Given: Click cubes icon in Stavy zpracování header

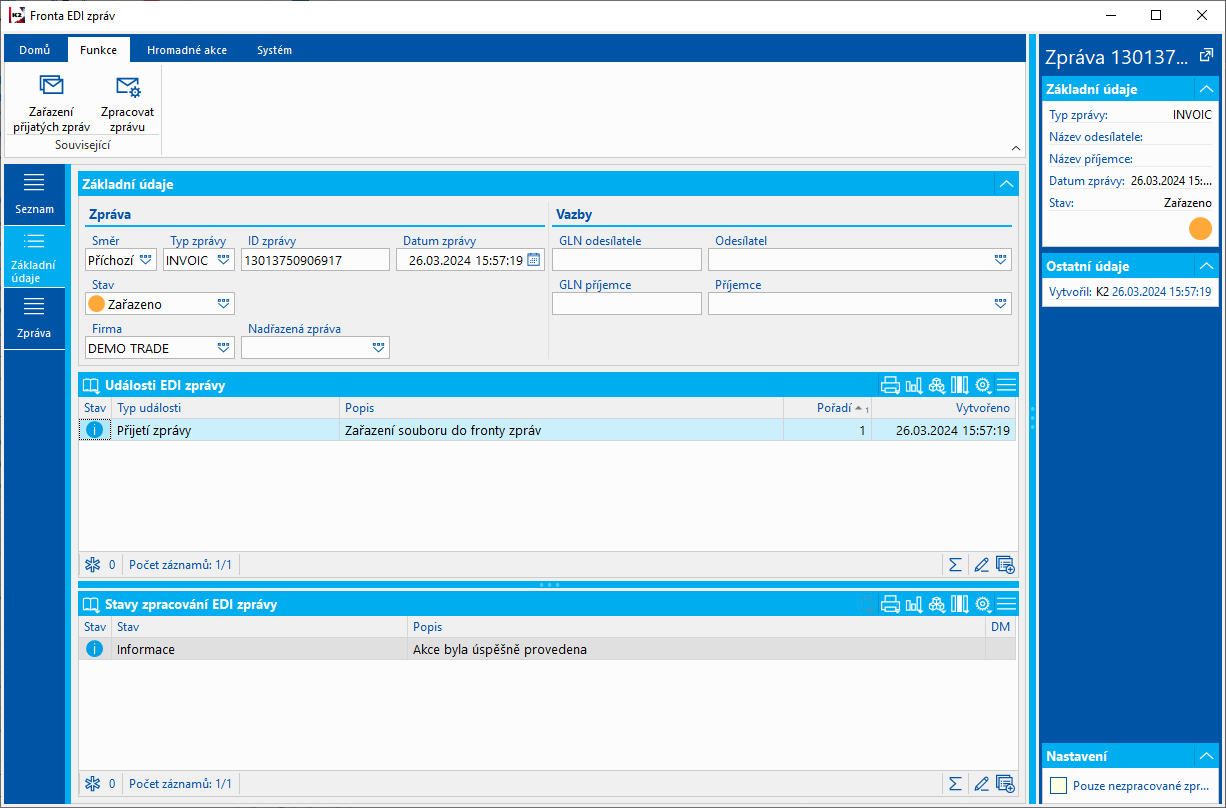Looking at the screenshot, I should 937,604.
